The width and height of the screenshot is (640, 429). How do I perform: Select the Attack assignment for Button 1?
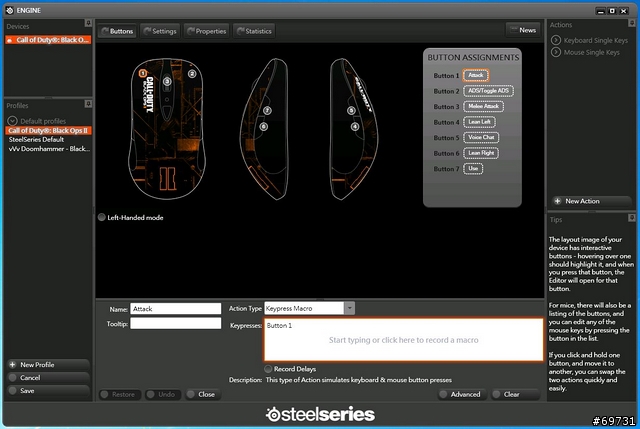point(476,75)
